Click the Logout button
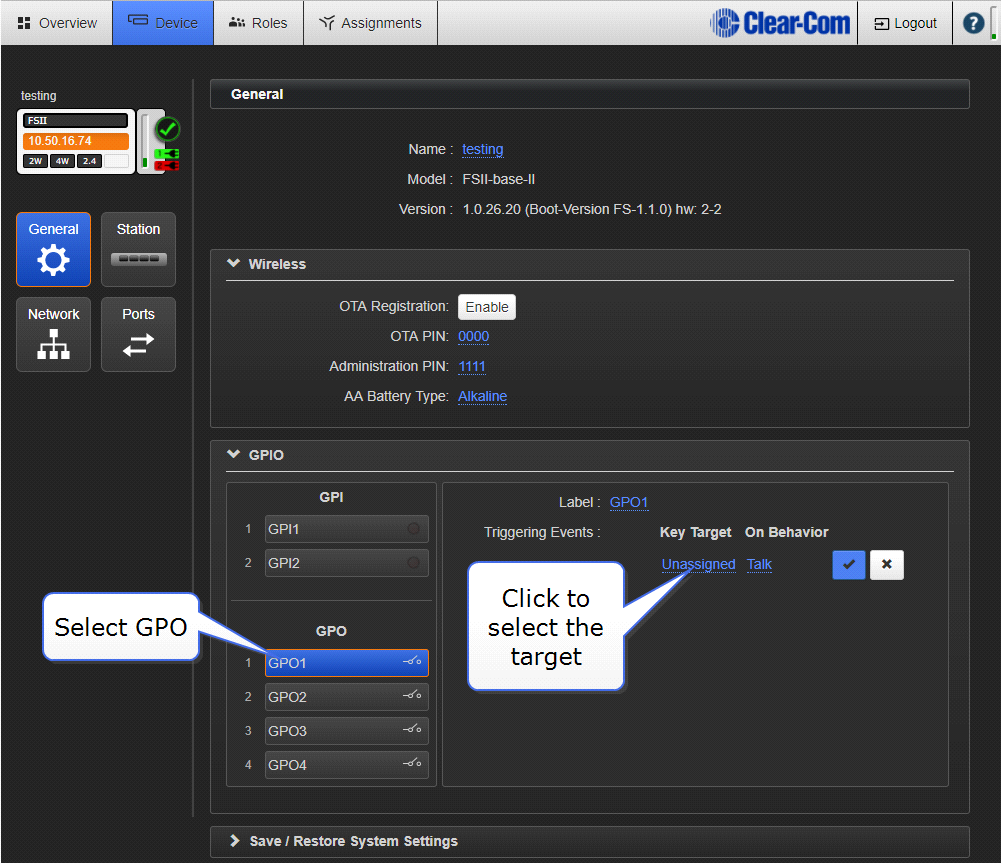Screen dimensions: 1001x863 coord(905,24)
